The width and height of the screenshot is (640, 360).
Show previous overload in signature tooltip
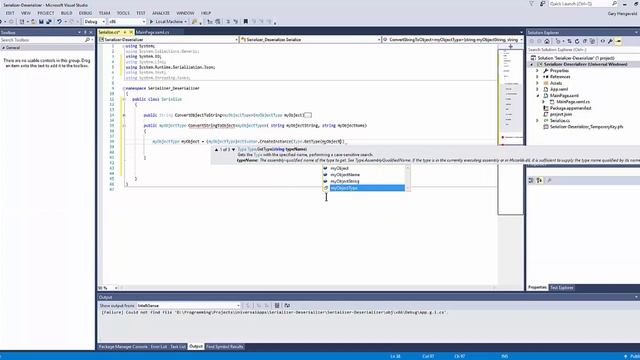coord(216,150)
